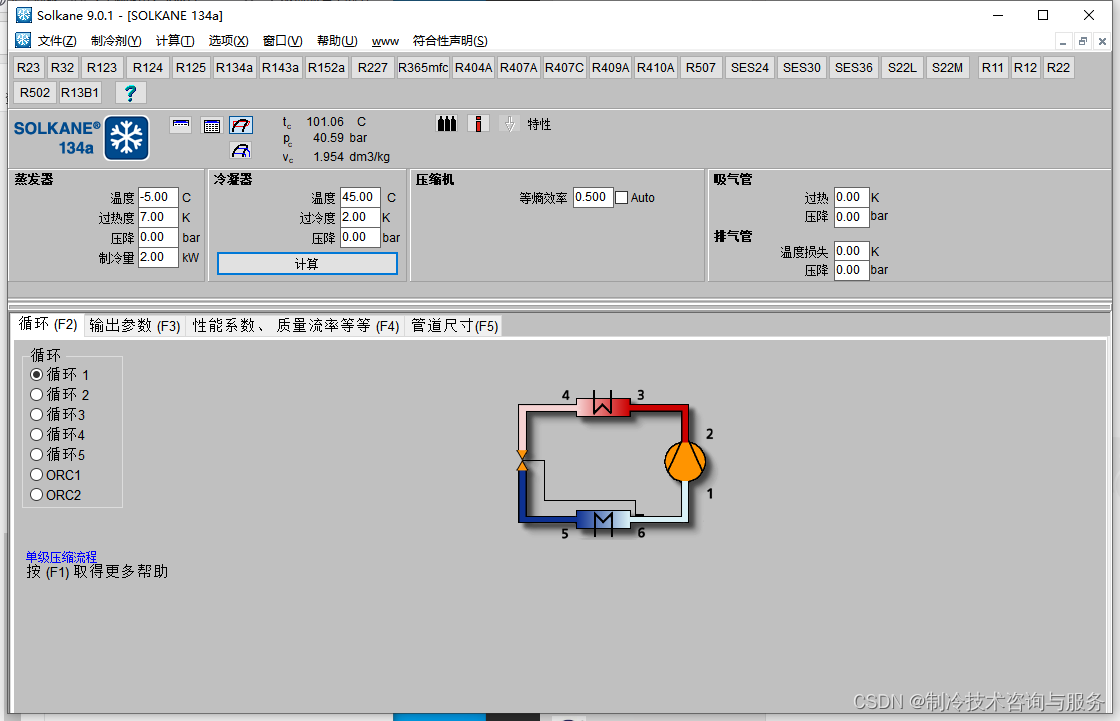The image size is (1120, 721).
Task: Switch to the 输出参数 (F3) tab
Action: pyautogui.click(x=134, y=326)
